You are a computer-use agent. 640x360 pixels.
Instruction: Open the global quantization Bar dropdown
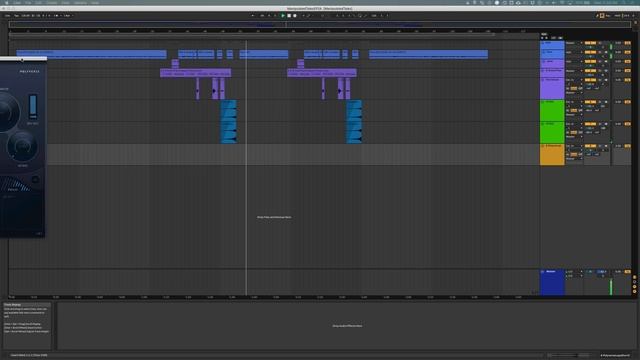[68, 16]
